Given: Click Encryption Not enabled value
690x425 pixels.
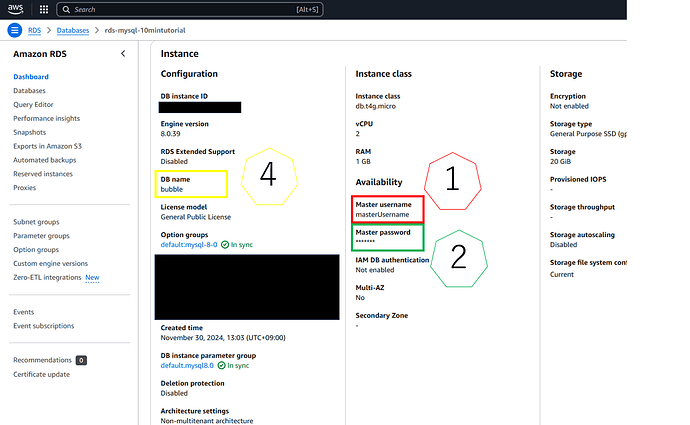Looking at the screenshot, I should coord(569,106).
